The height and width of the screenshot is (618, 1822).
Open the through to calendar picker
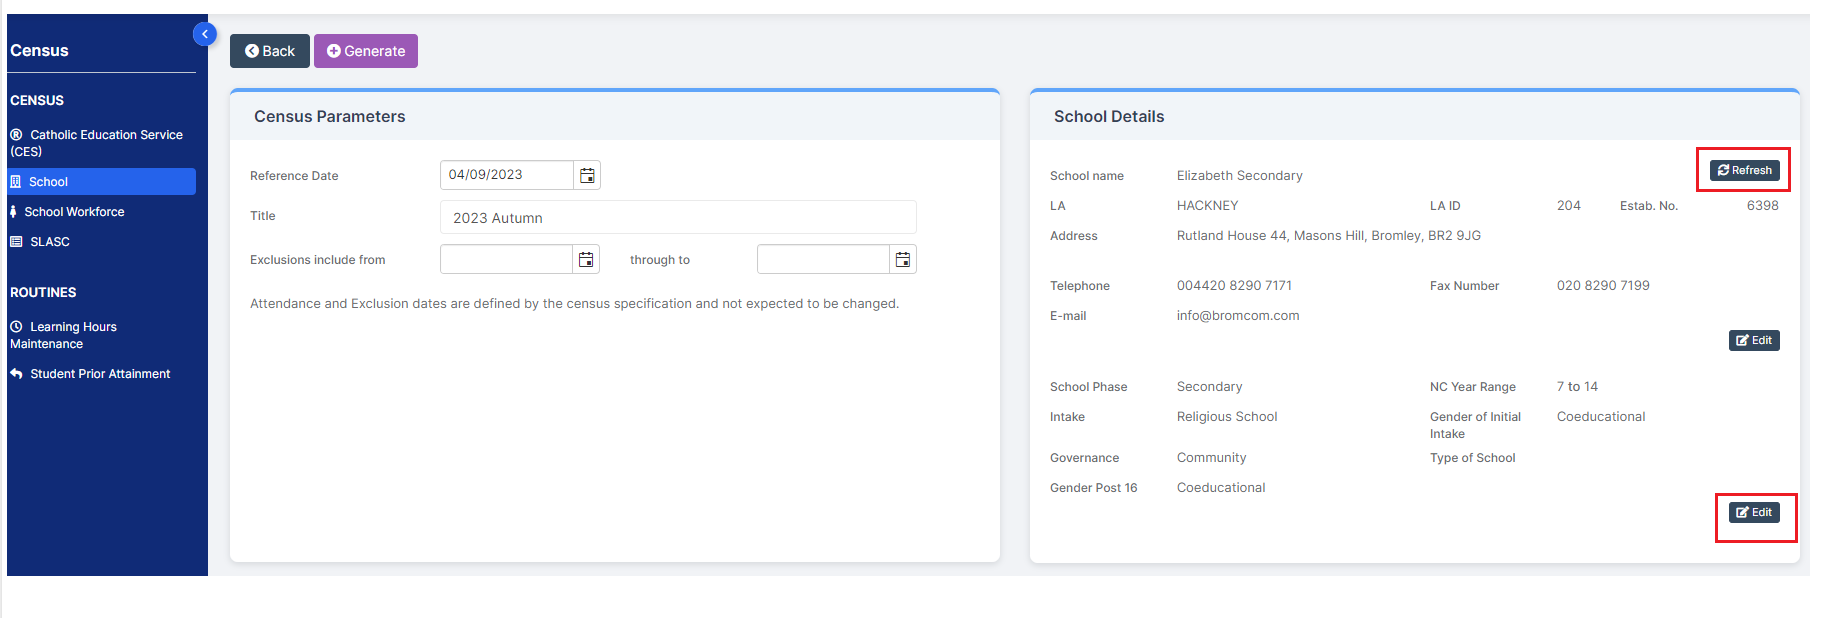point(903,259)
